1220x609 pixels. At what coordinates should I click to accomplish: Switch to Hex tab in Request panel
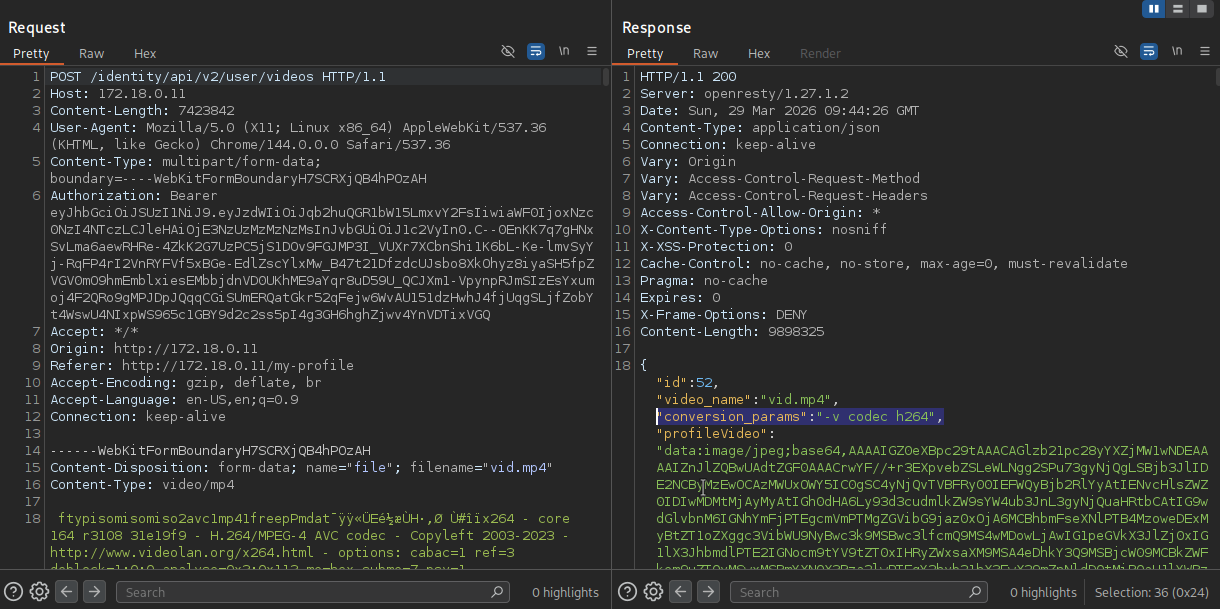coord(145,53)
